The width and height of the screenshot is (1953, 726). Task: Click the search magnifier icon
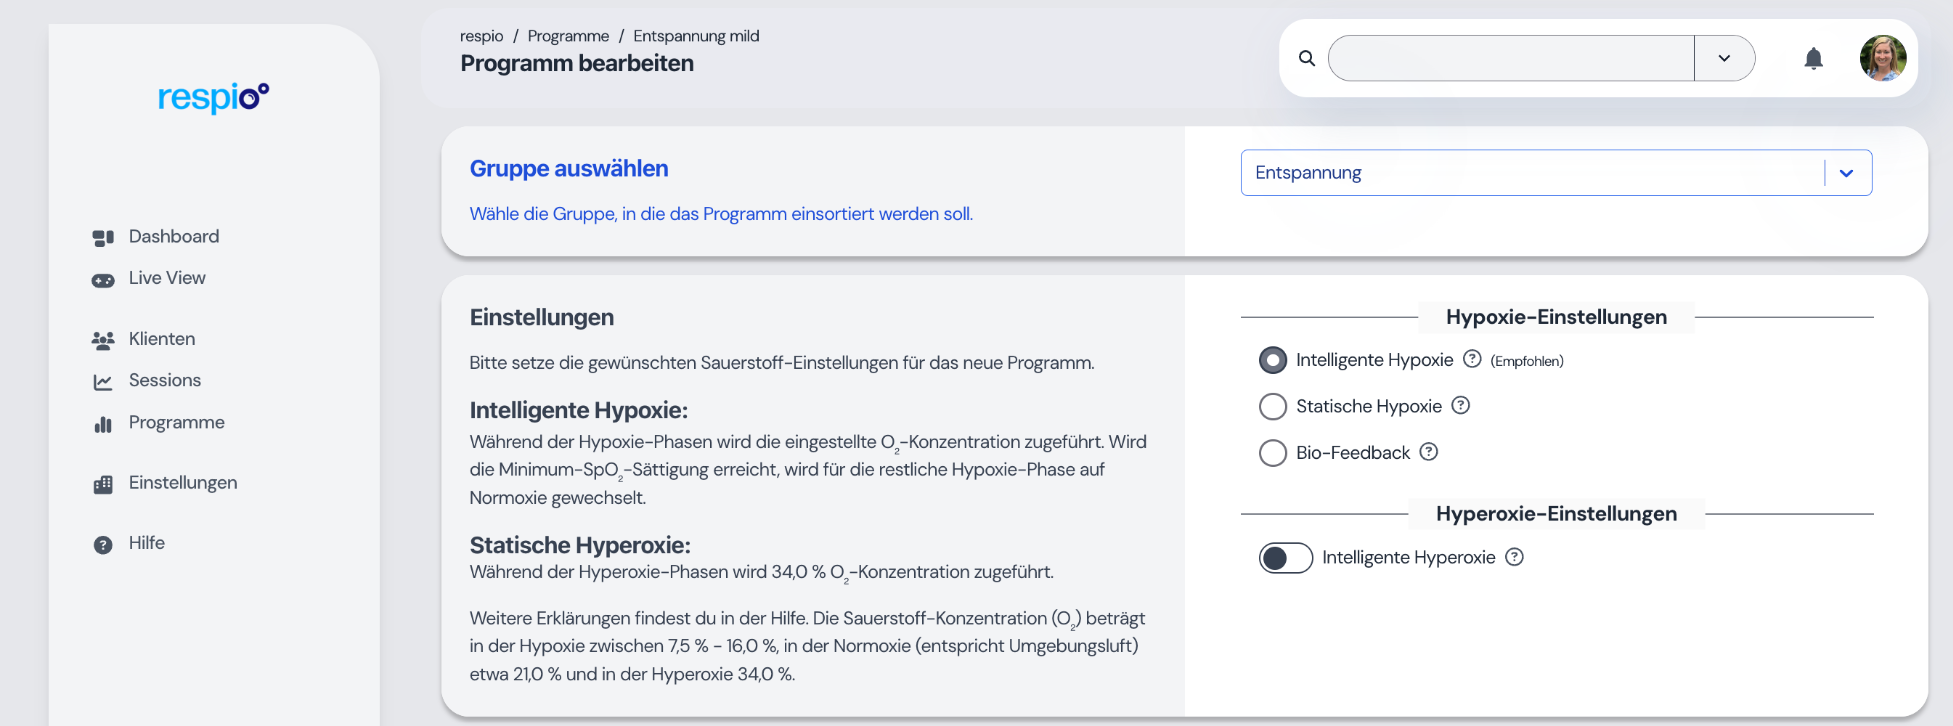[x=1307, y=59]
